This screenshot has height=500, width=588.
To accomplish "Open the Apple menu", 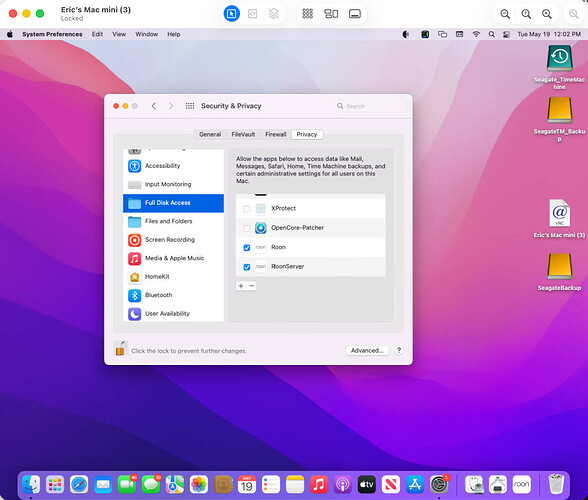I will [x=10, y=34].
